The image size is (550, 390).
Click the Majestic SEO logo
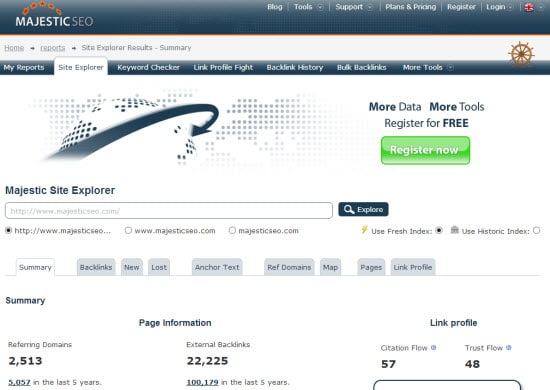click(x=54, y=16)
